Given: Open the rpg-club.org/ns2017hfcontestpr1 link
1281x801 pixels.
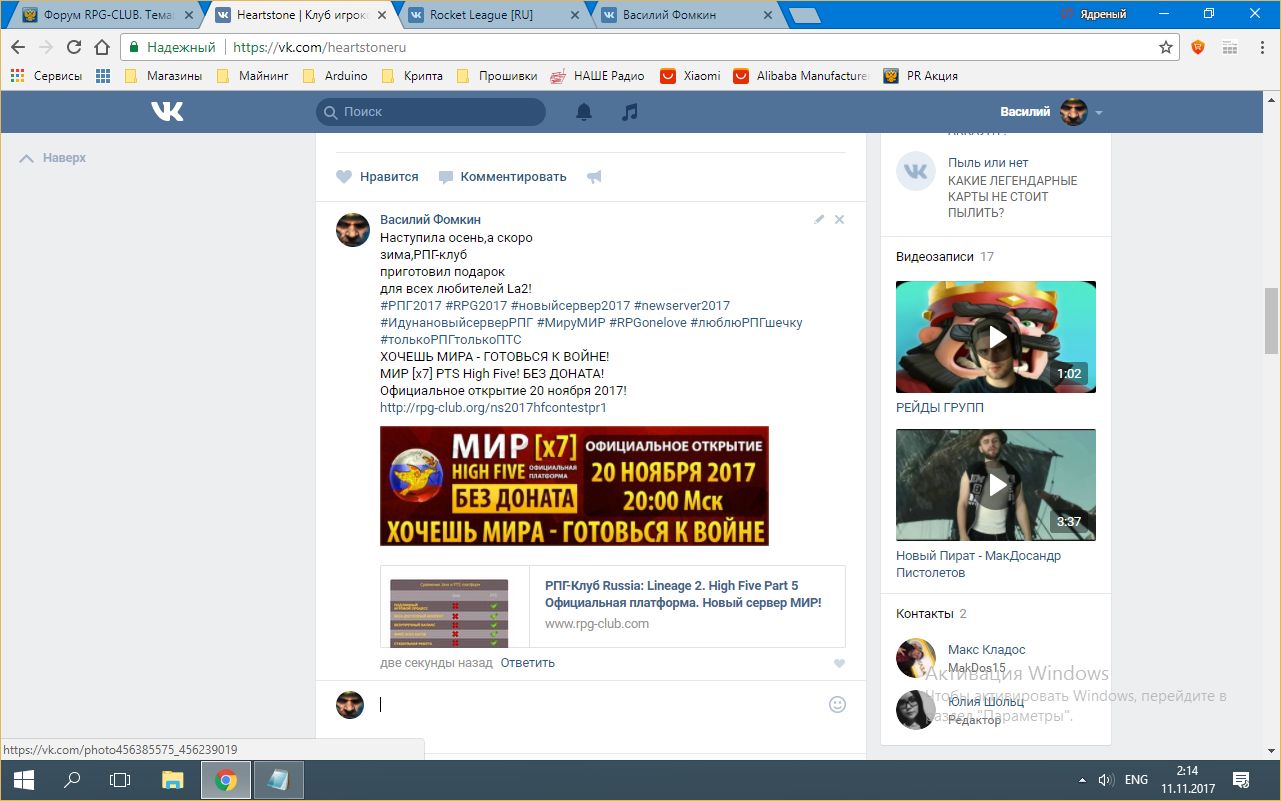Looking at the screenshot, I should pyautogui.click(x=493, y=408).
